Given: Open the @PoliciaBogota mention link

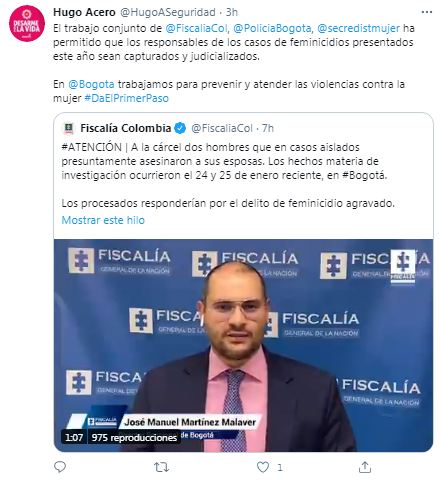Looking at the screenshot, I should 272,28.
